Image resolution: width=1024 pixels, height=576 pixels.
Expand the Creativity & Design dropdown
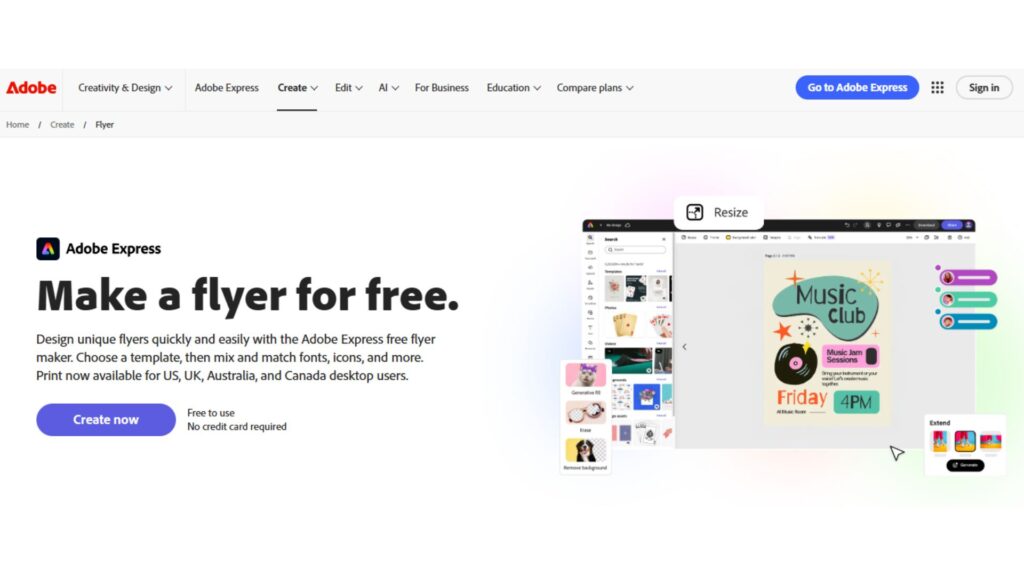pos(125,88)
